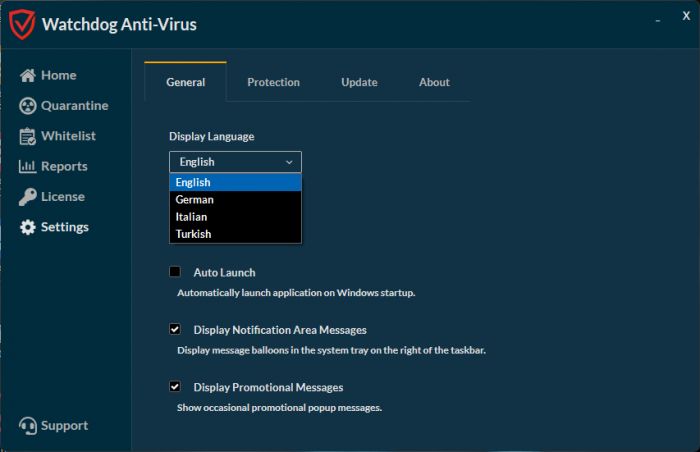Go to Home in sidebar
Viewport: 700px width, 452px height.
tap(59, 75)
